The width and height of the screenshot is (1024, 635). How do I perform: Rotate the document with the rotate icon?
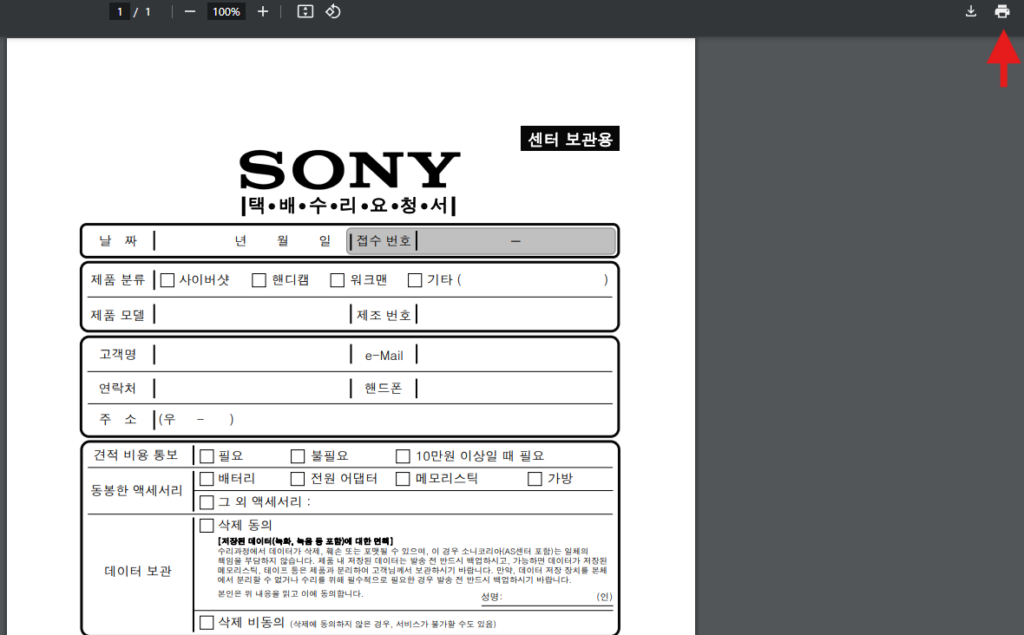pos(333,11)
